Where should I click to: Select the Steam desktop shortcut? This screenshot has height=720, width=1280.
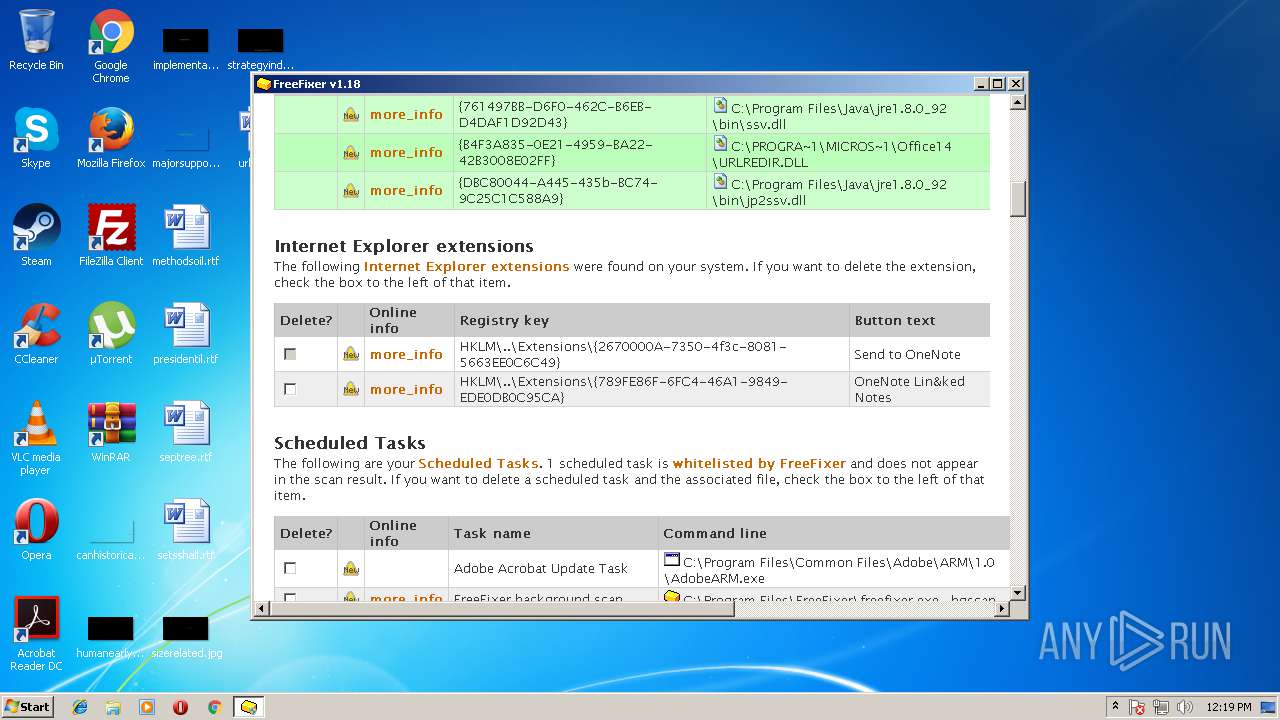click(36, 236)
